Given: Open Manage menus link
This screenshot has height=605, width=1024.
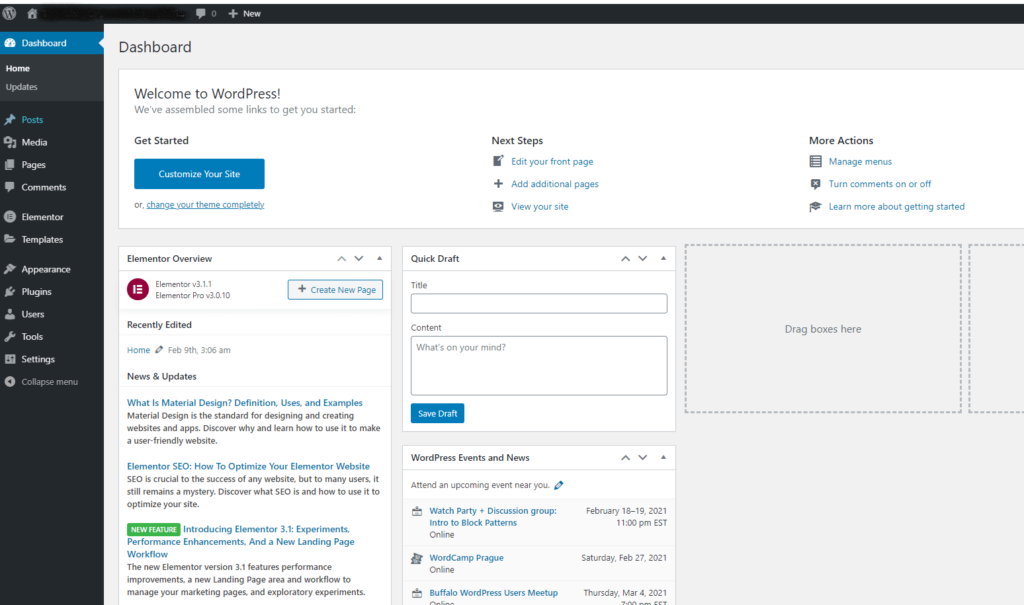Looking at the screenshot, I should (860, 161).
